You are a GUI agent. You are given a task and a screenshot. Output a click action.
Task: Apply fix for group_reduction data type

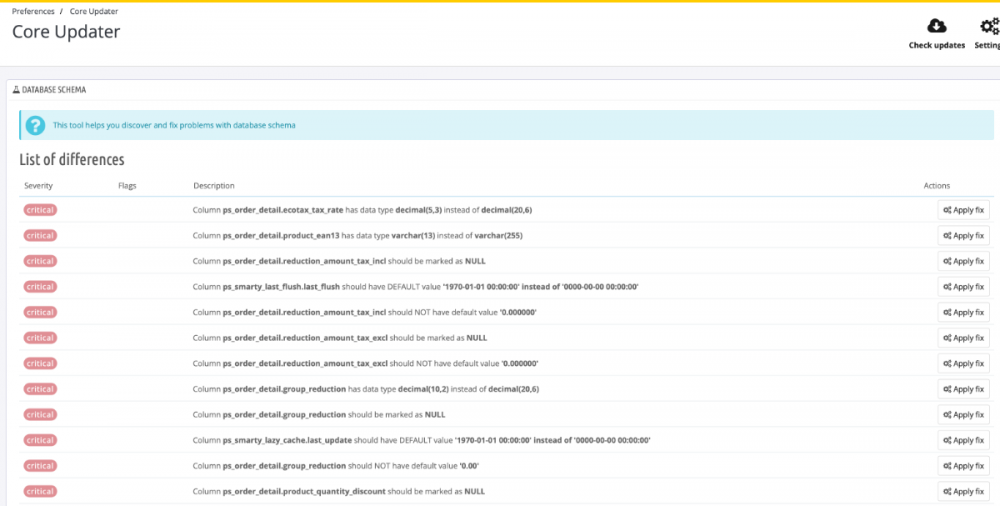pos(963,389)
